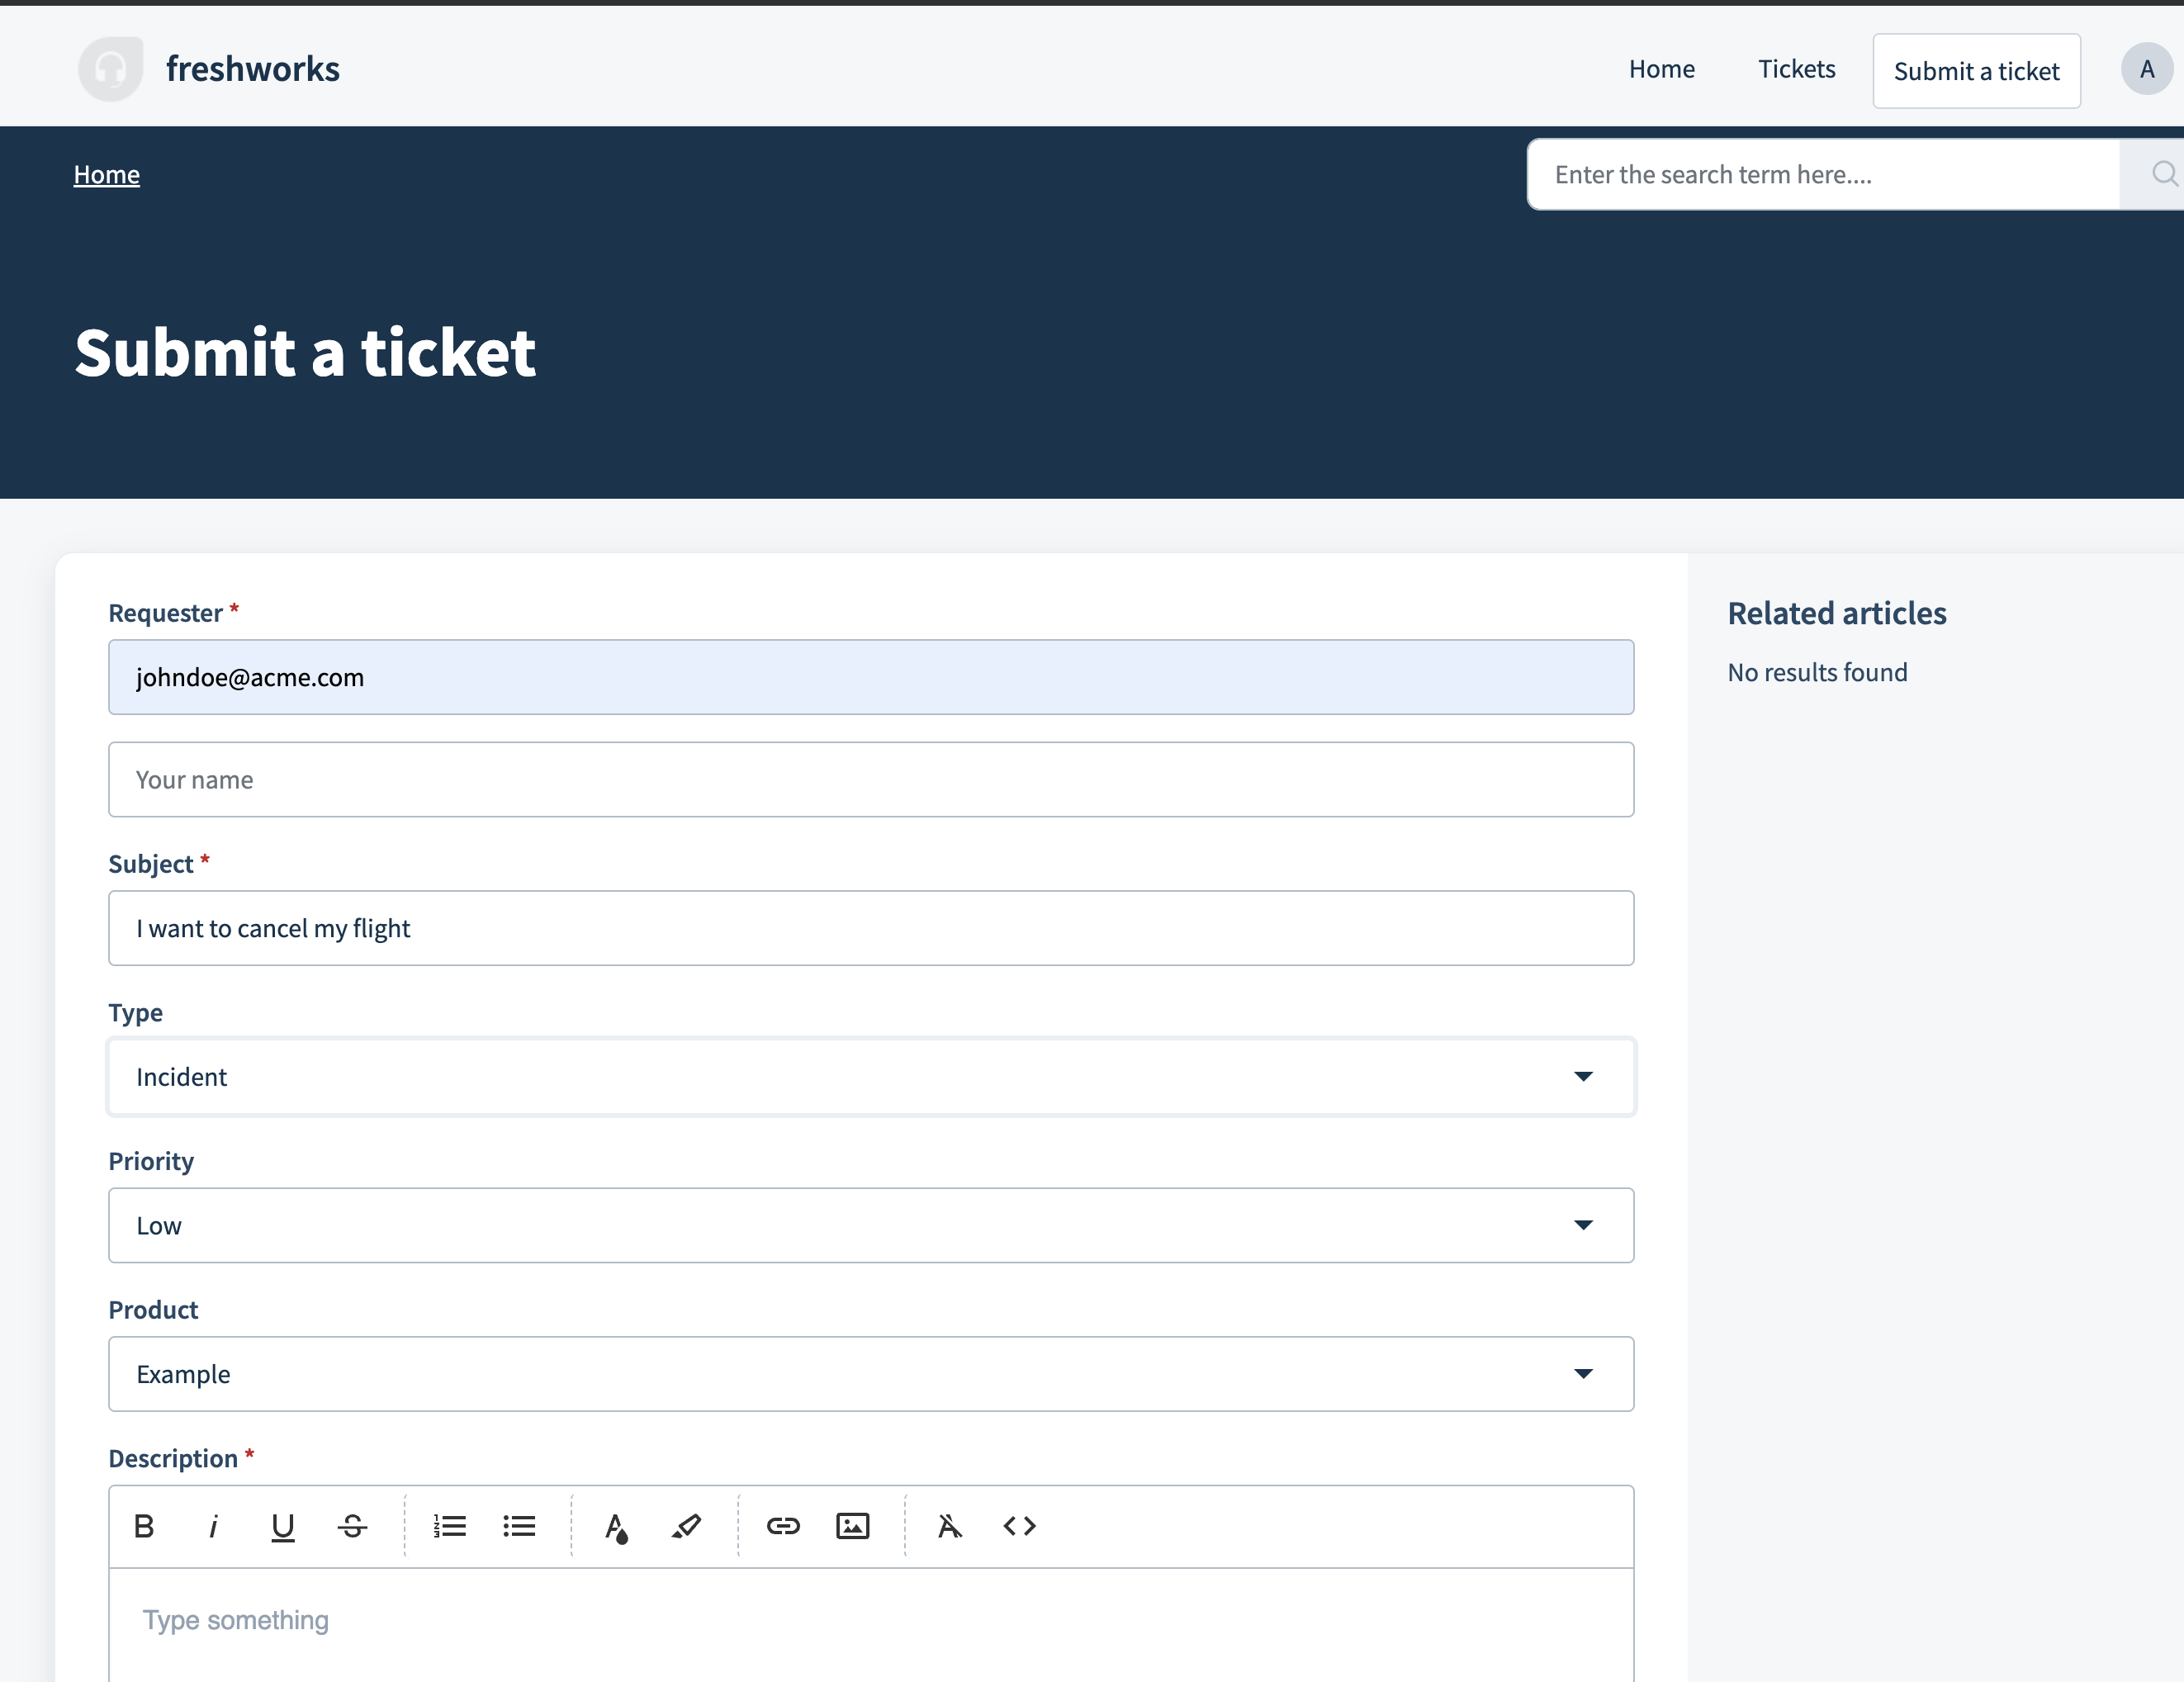Follow the Home breadcrumb link

click(106, 174)
